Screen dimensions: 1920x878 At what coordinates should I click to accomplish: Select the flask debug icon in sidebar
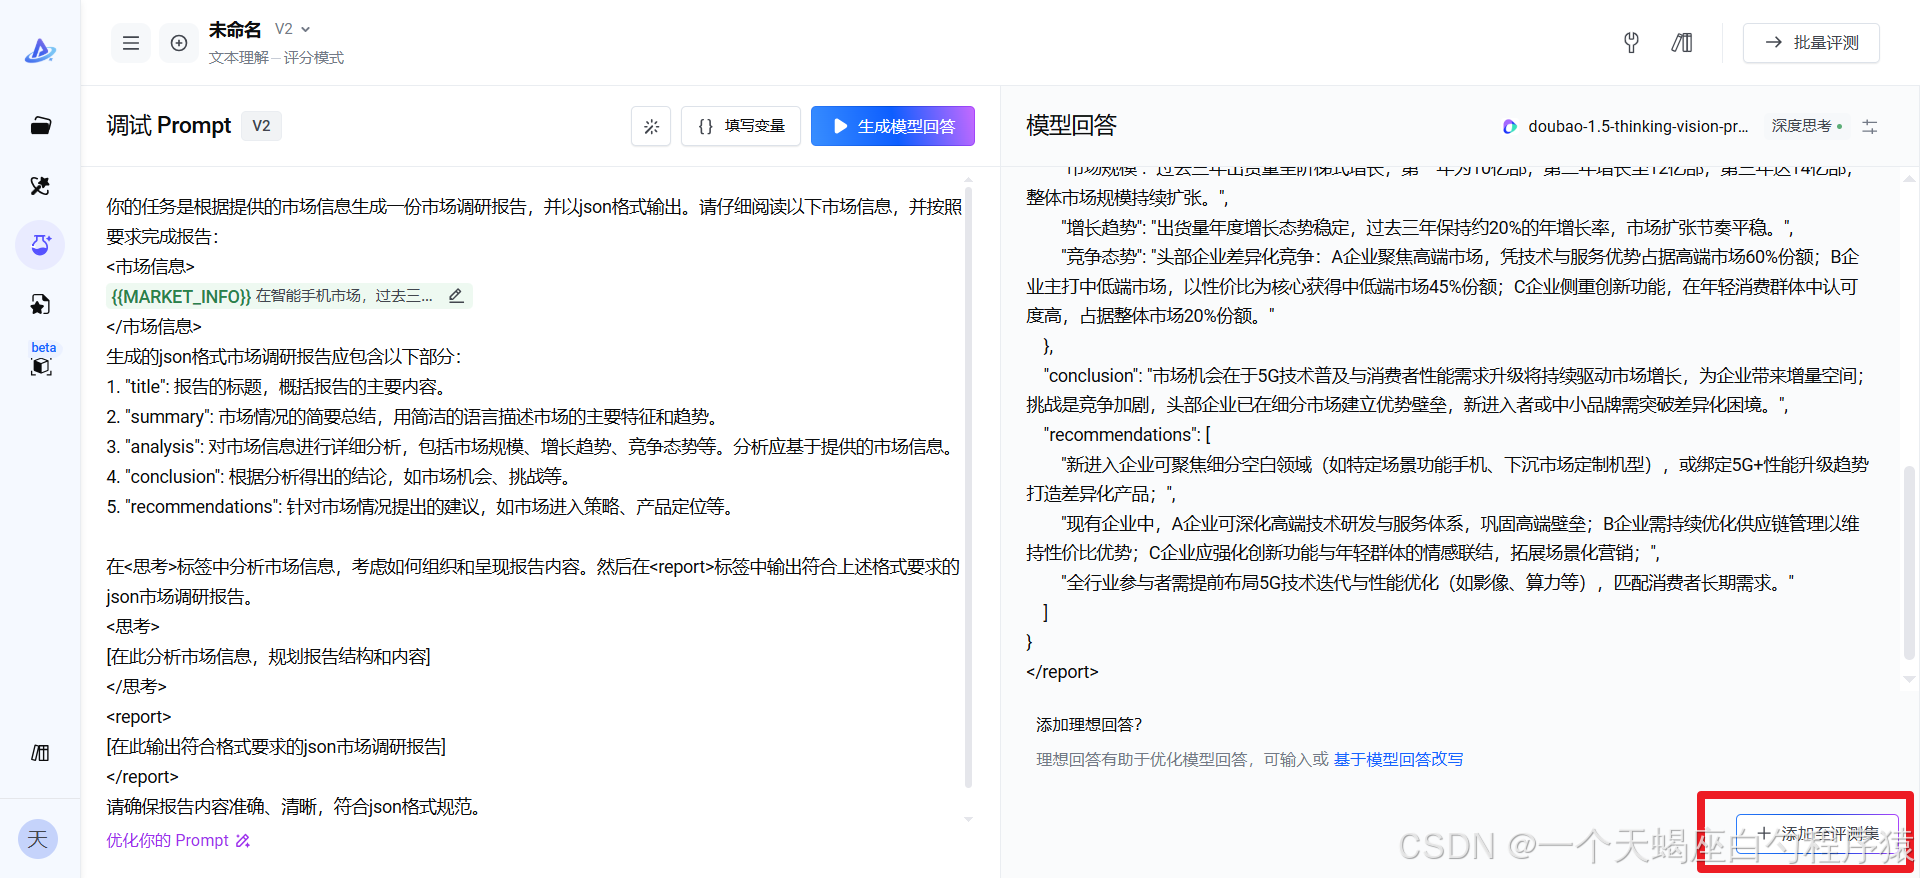(41, 245)
